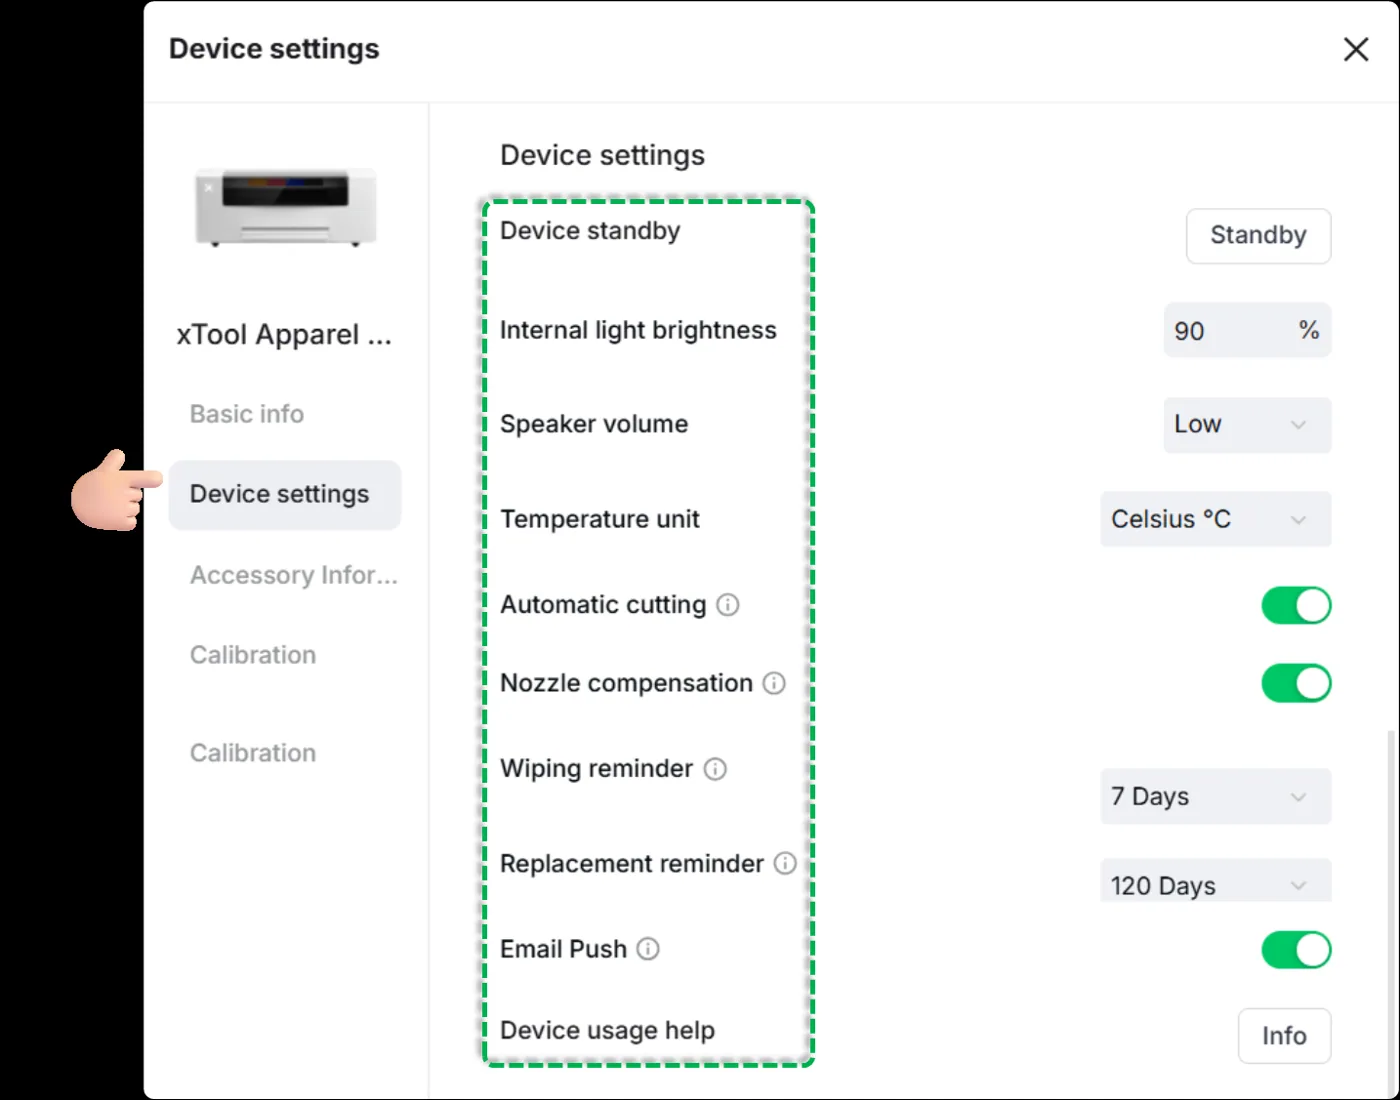Click the Info button for device usage help

tap(1284, 1036)
